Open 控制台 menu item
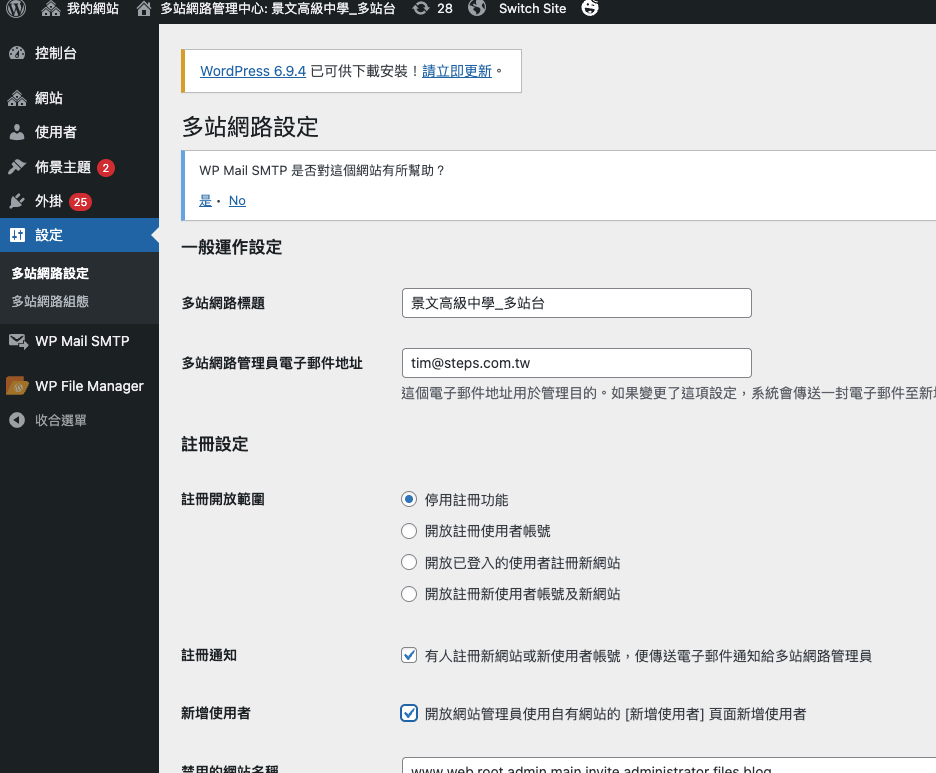Screen dimensions: 936x773 [x=56, y=53]
